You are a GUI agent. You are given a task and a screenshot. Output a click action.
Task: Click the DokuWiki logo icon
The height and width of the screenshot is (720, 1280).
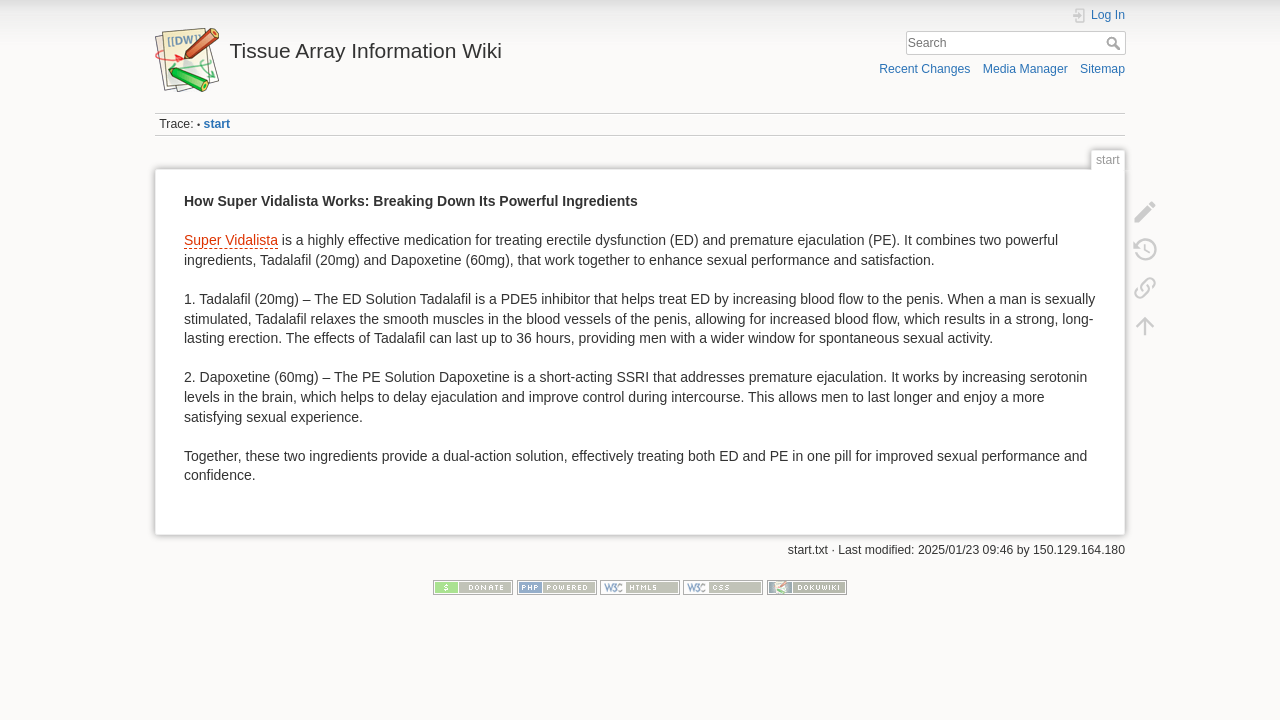click(187, 60)
